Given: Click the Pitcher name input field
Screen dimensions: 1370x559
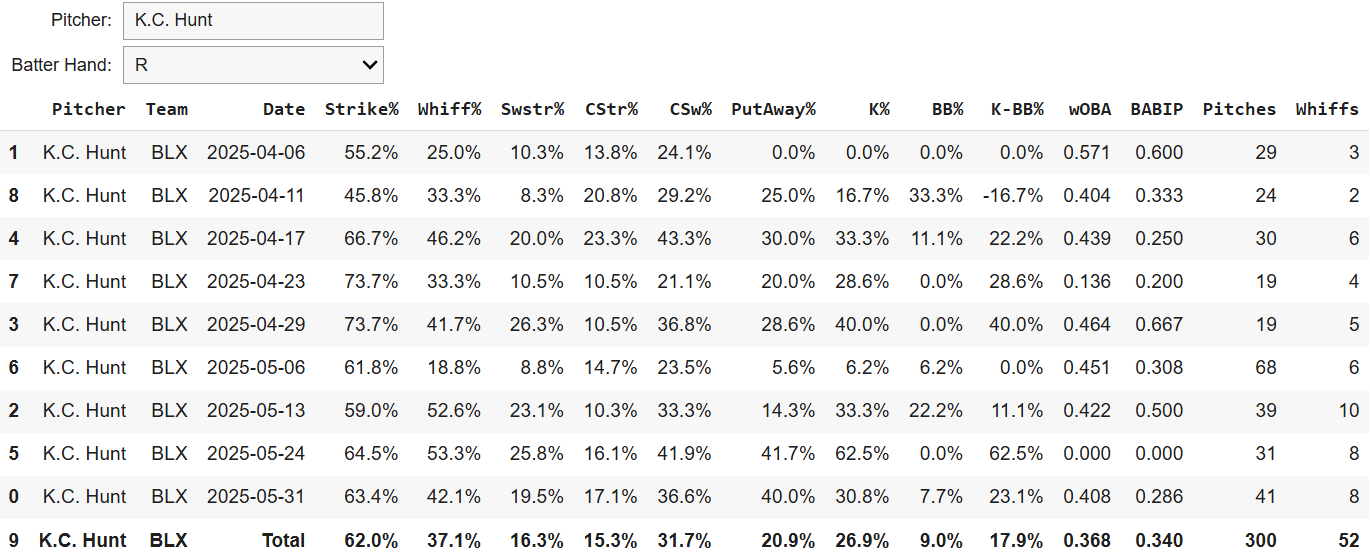Looking at the screenshot, I should (253, 20).
